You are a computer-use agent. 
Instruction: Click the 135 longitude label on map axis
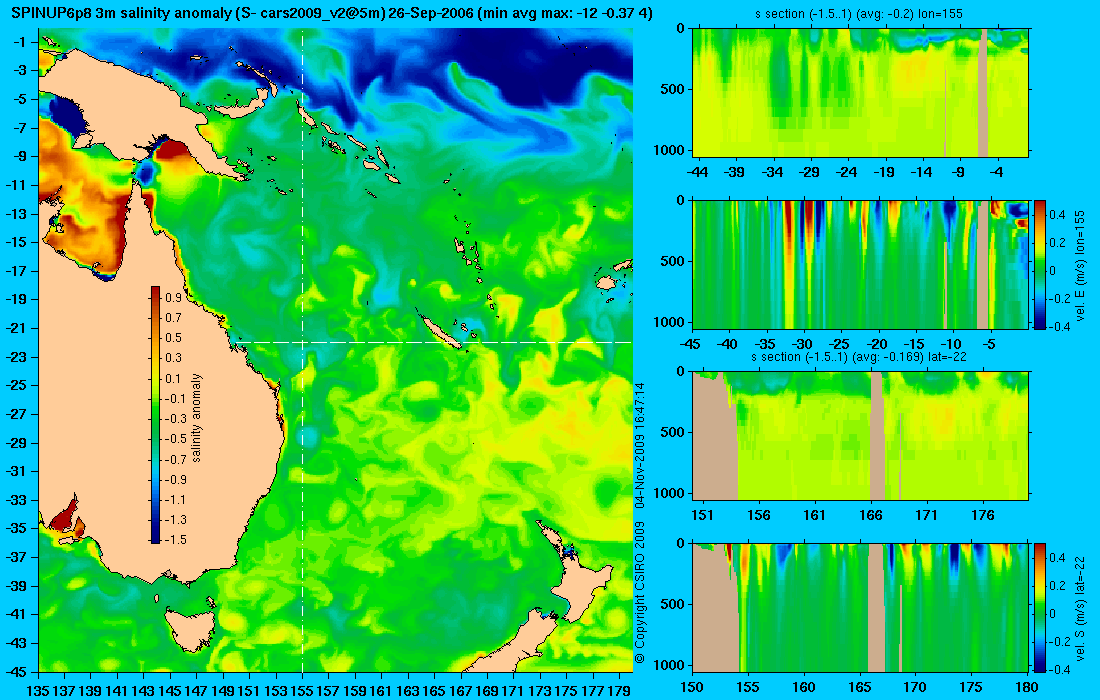pyautogui.click(x=38, y=691)
